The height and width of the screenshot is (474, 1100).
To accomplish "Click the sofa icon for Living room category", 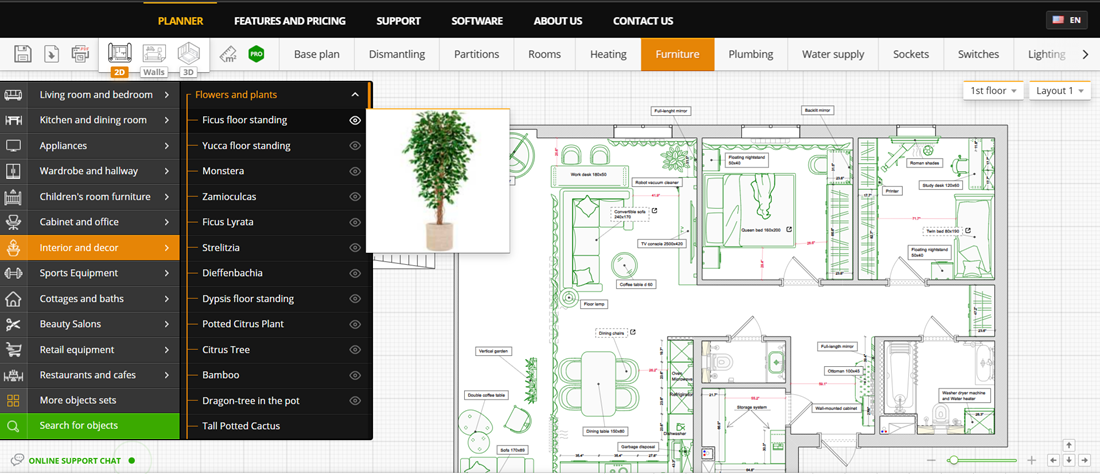I will pos(13,95).
